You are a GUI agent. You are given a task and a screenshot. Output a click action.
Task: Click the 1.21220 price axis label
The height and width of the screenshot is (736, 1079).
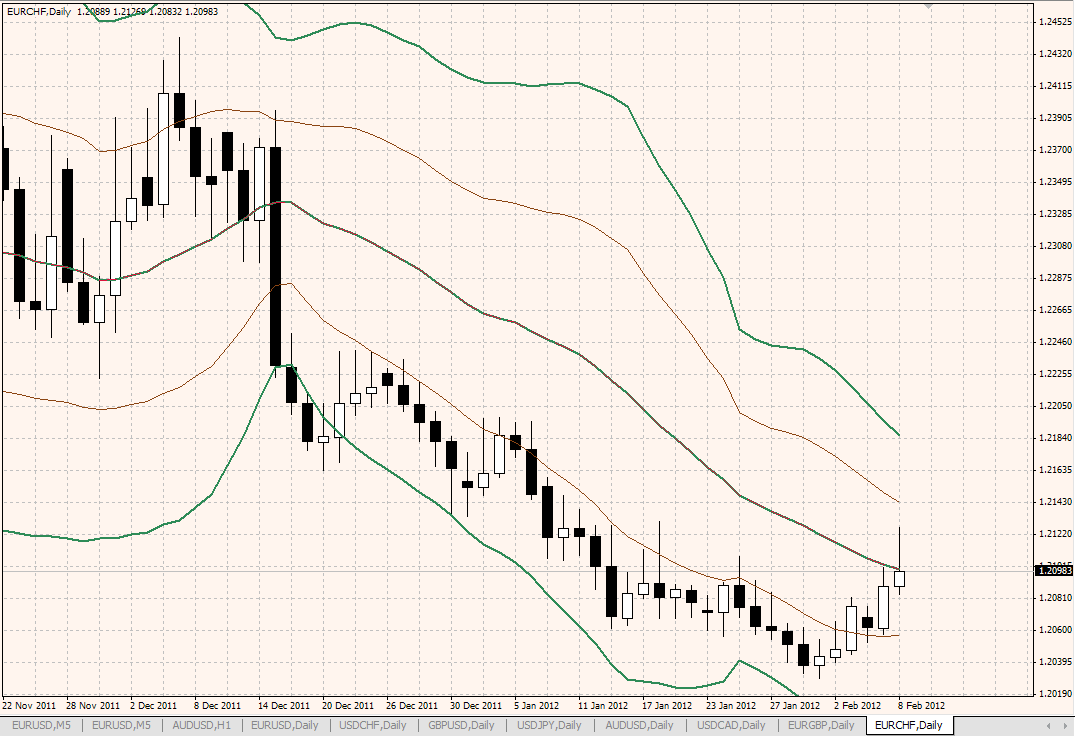point(1055,534)
